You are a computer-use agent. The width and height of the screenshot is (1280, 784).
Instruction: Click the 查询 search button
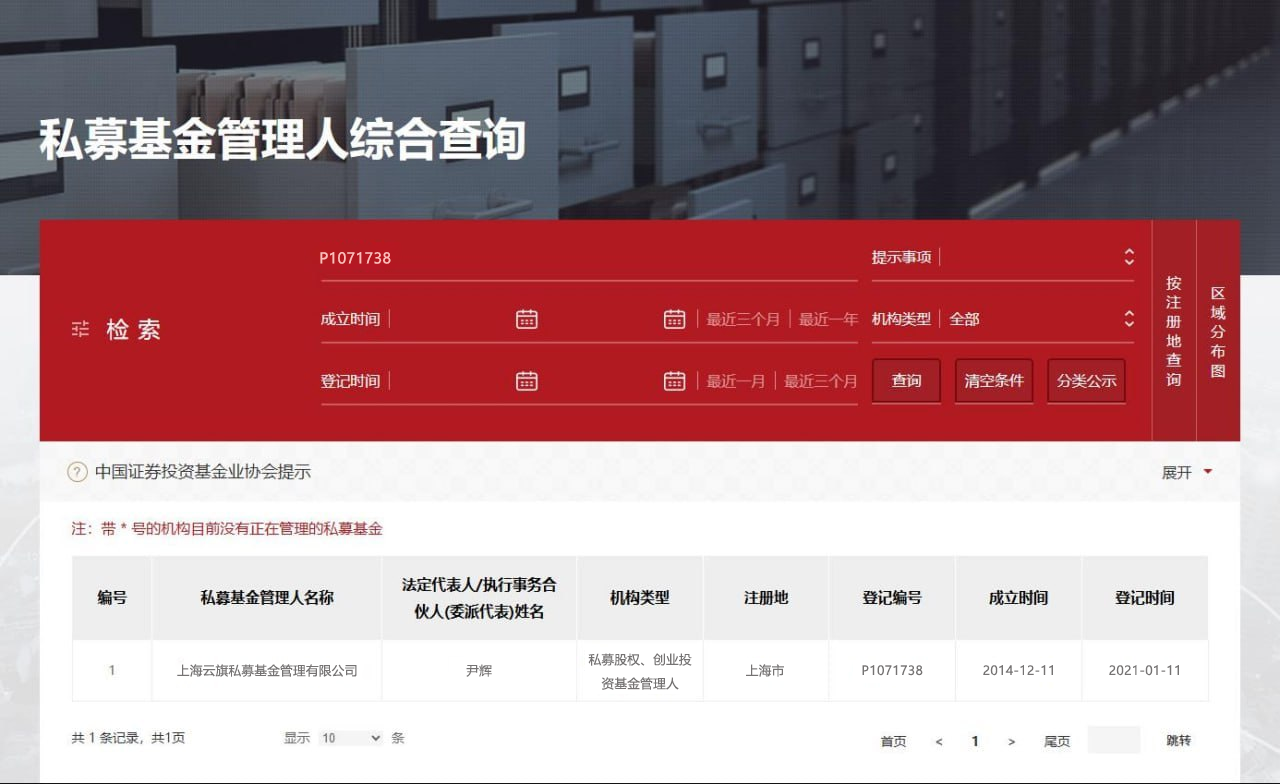click(906, 381)
